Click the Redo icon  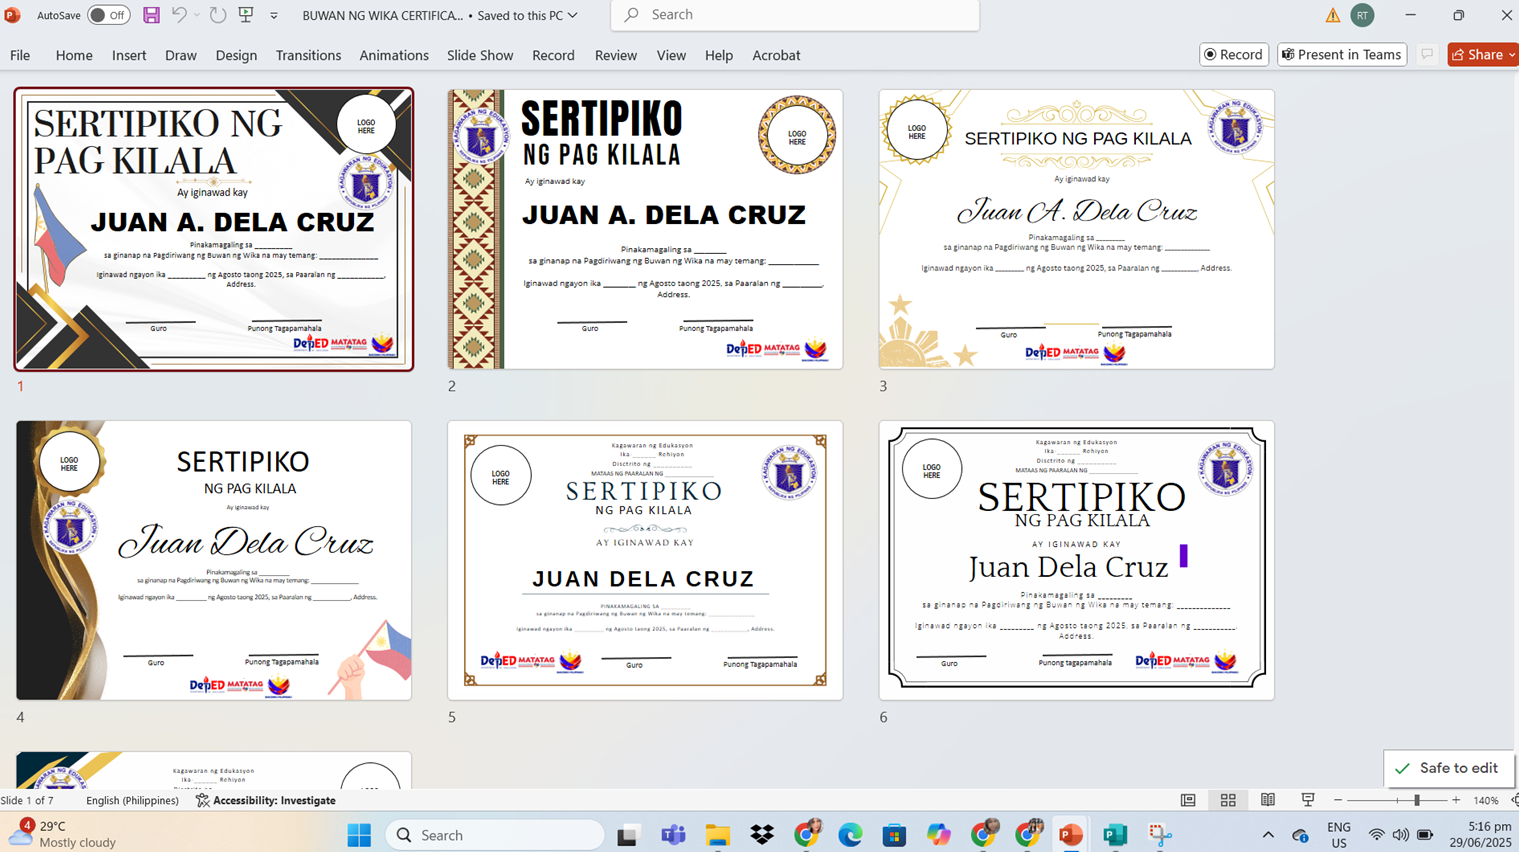point(218,15)
